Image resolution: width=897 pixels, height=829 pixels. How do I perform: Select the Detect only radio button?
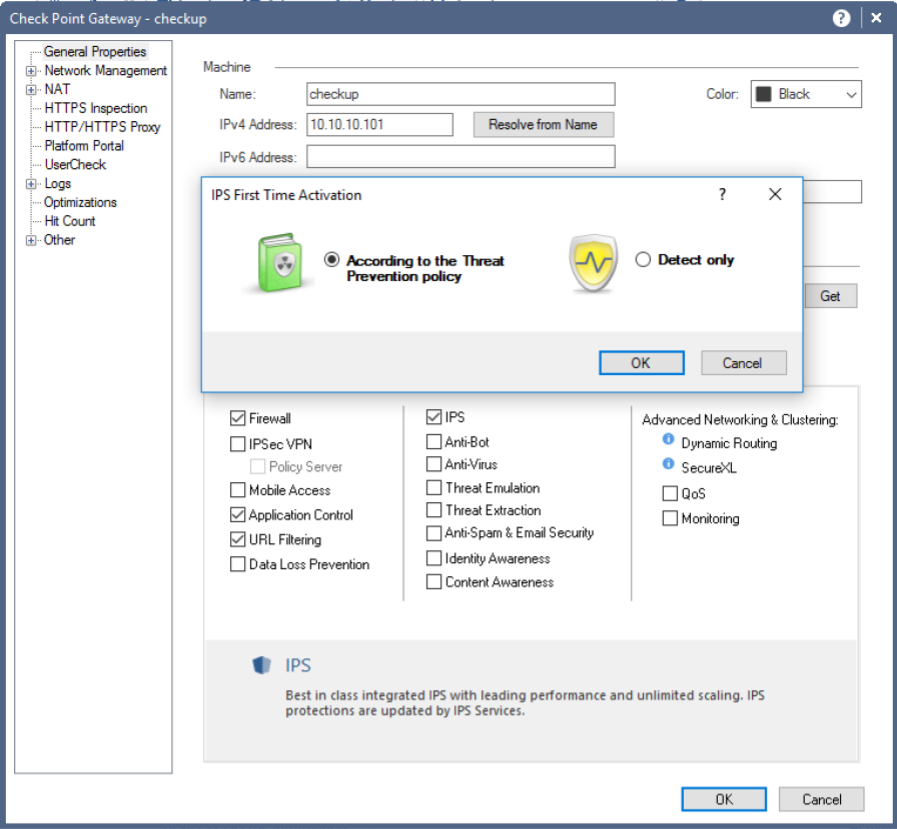click(x=643, y=260)
